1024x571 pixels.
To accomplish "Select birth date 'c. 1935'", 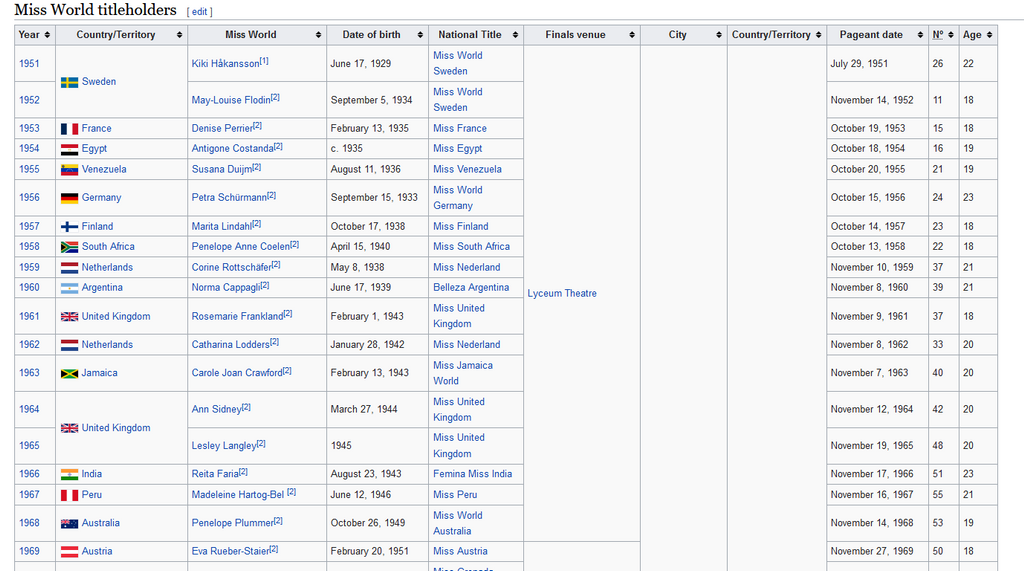I will [x=346, y=148].
